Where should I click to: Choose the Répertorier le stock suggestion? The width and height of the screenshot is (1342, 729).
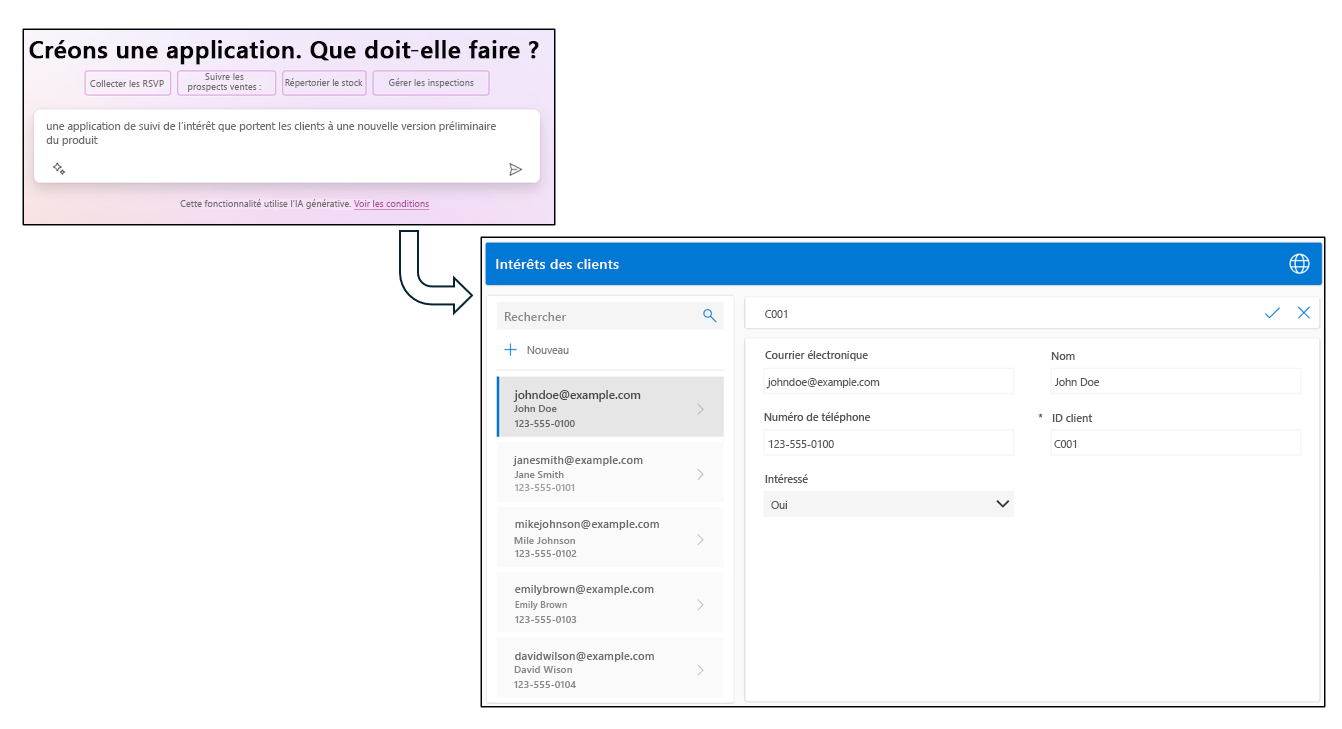[x=324, y=83]
